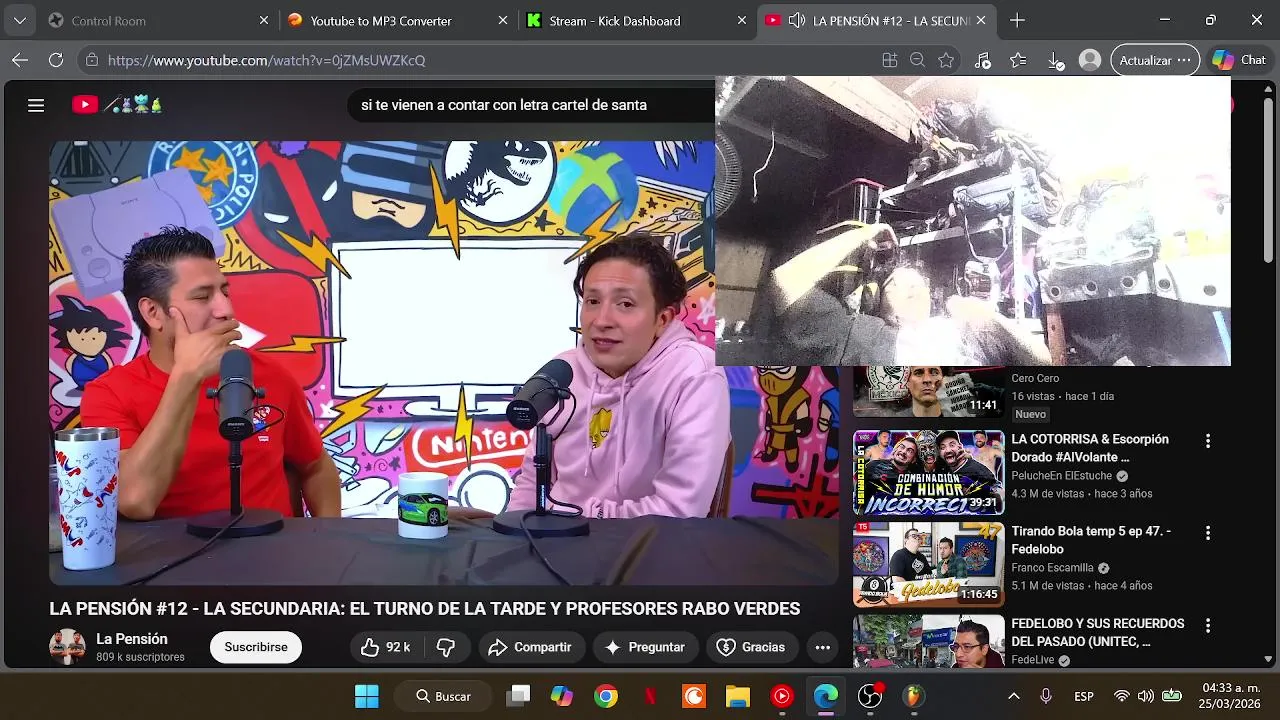Click the Franco Escamilla channel name
The height and width of the screenshot is (720, 1280).
point(1052,568)
